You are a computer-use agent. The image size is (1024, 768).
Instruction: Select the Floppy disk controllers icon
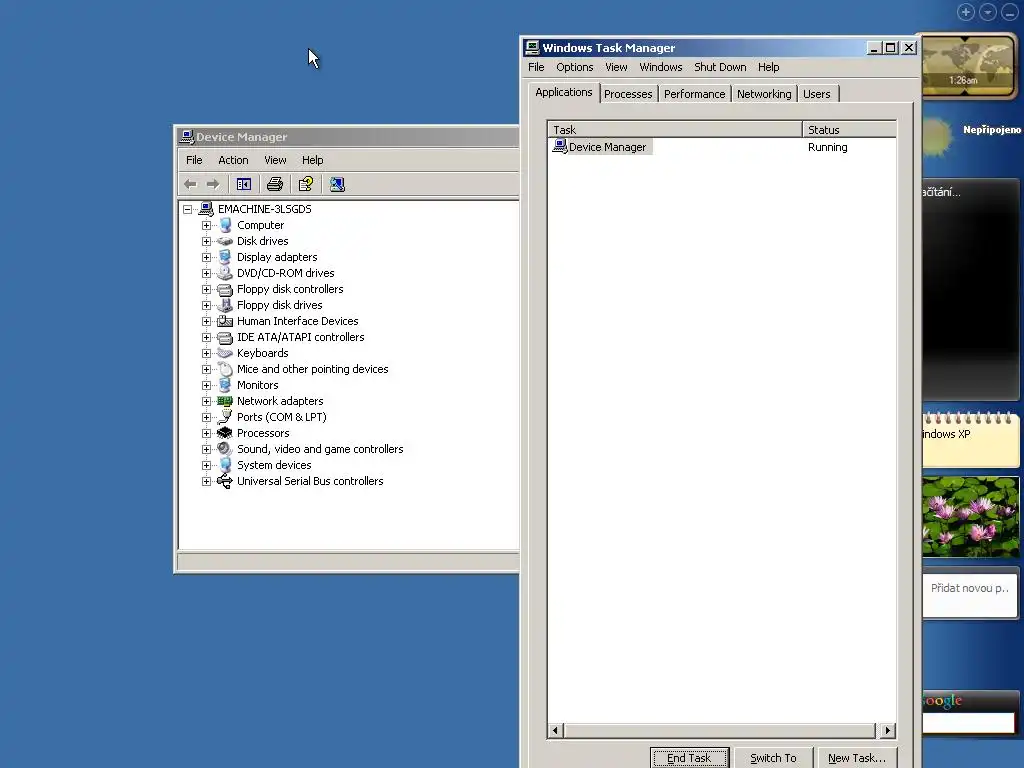pyautogui.click(x=225, y=289)
